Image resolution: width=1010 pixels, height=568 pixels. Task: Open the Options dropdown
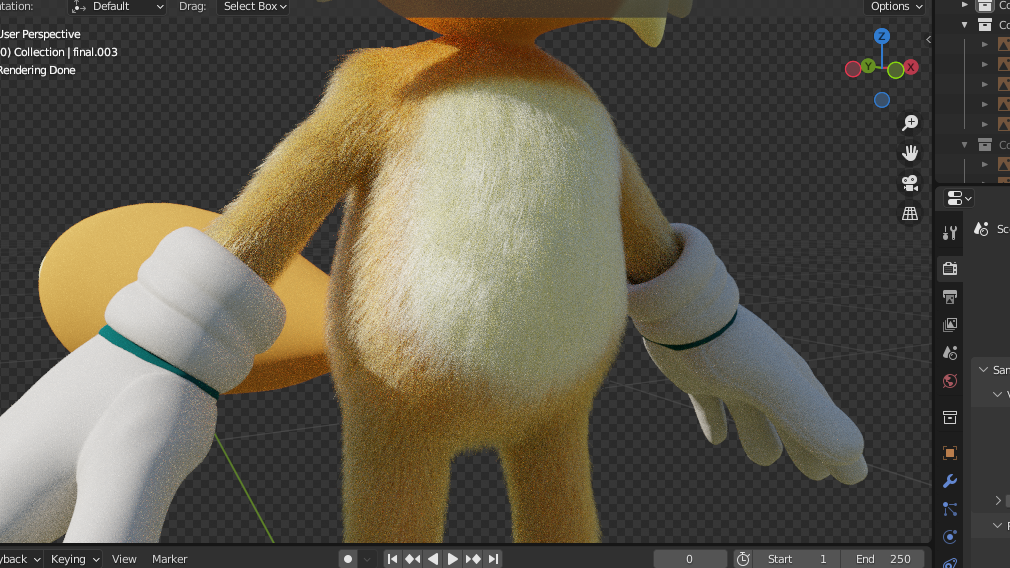pyautogui.click(x=897, y=6)
